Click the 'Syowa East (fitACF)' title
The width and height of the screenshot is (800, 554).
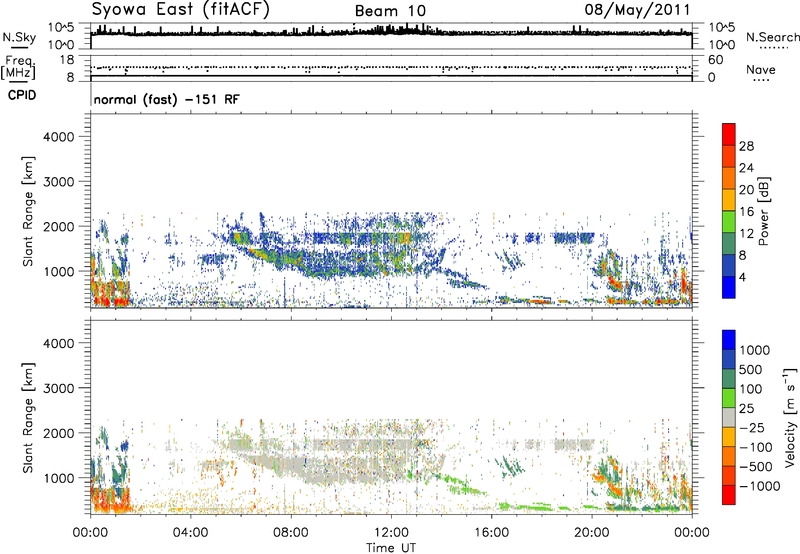click(x=180, y=9)
